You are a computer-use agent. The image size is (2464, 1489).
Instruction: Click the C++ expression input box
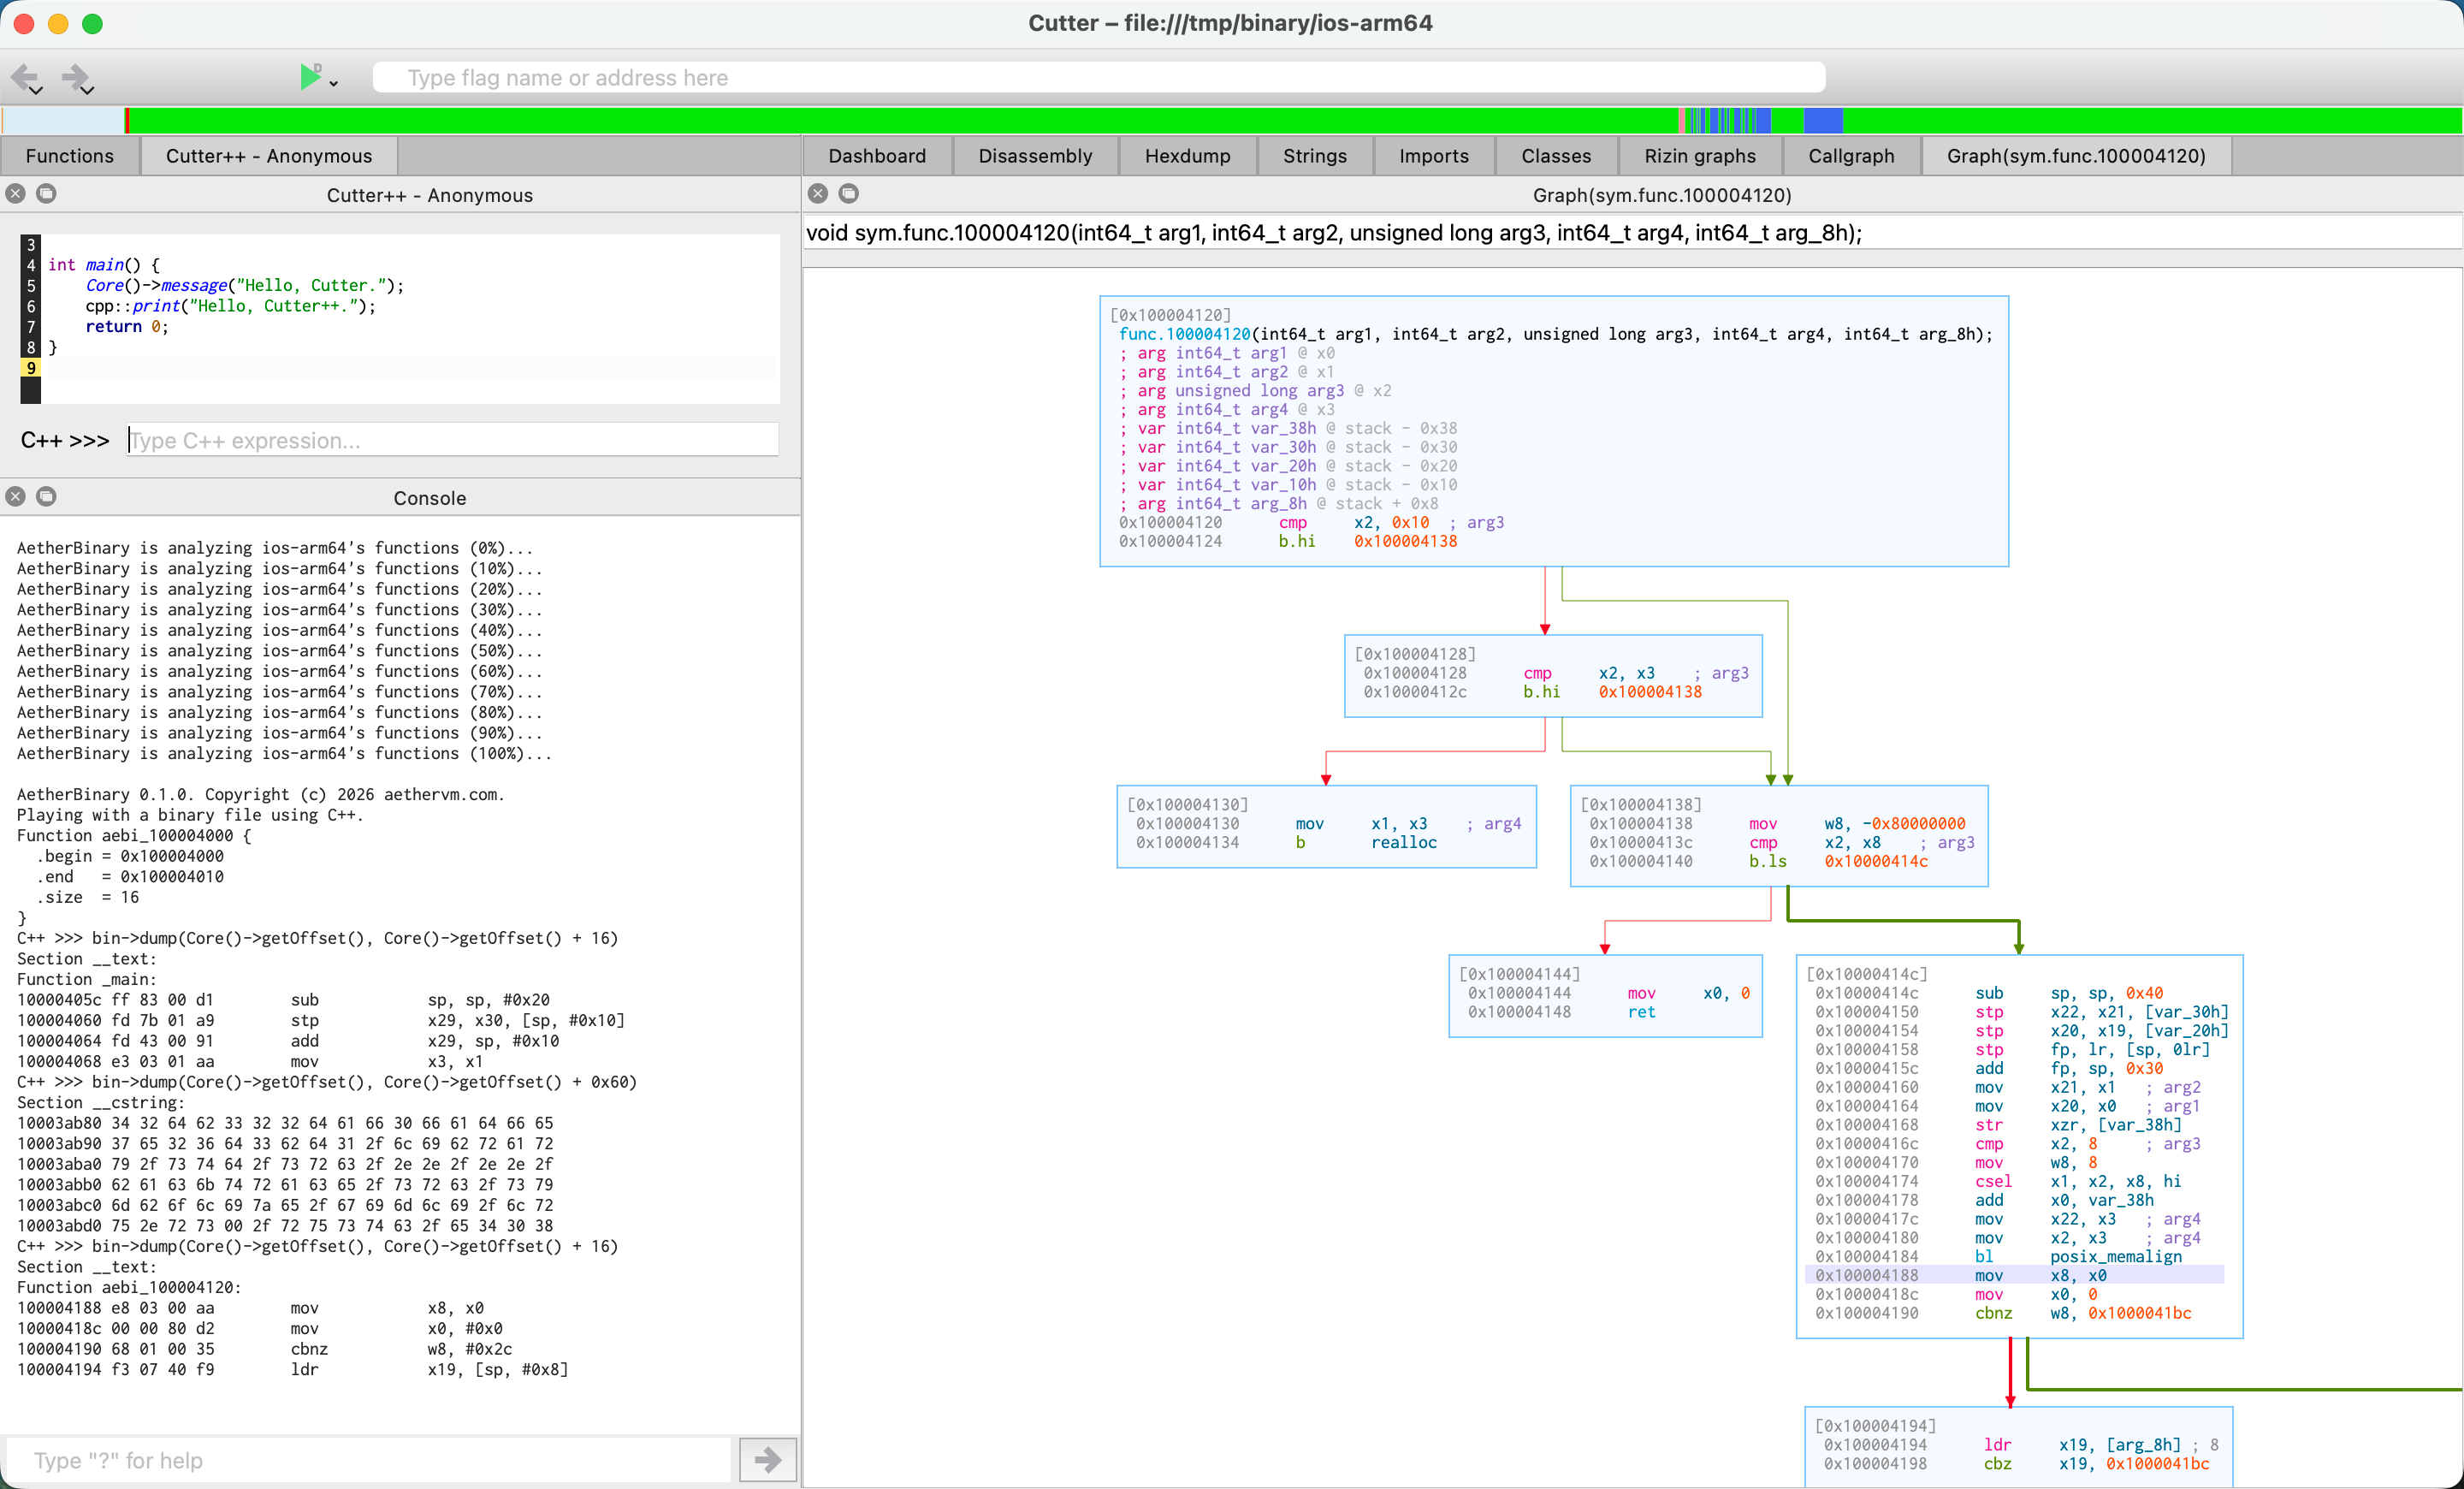point(453,440)
